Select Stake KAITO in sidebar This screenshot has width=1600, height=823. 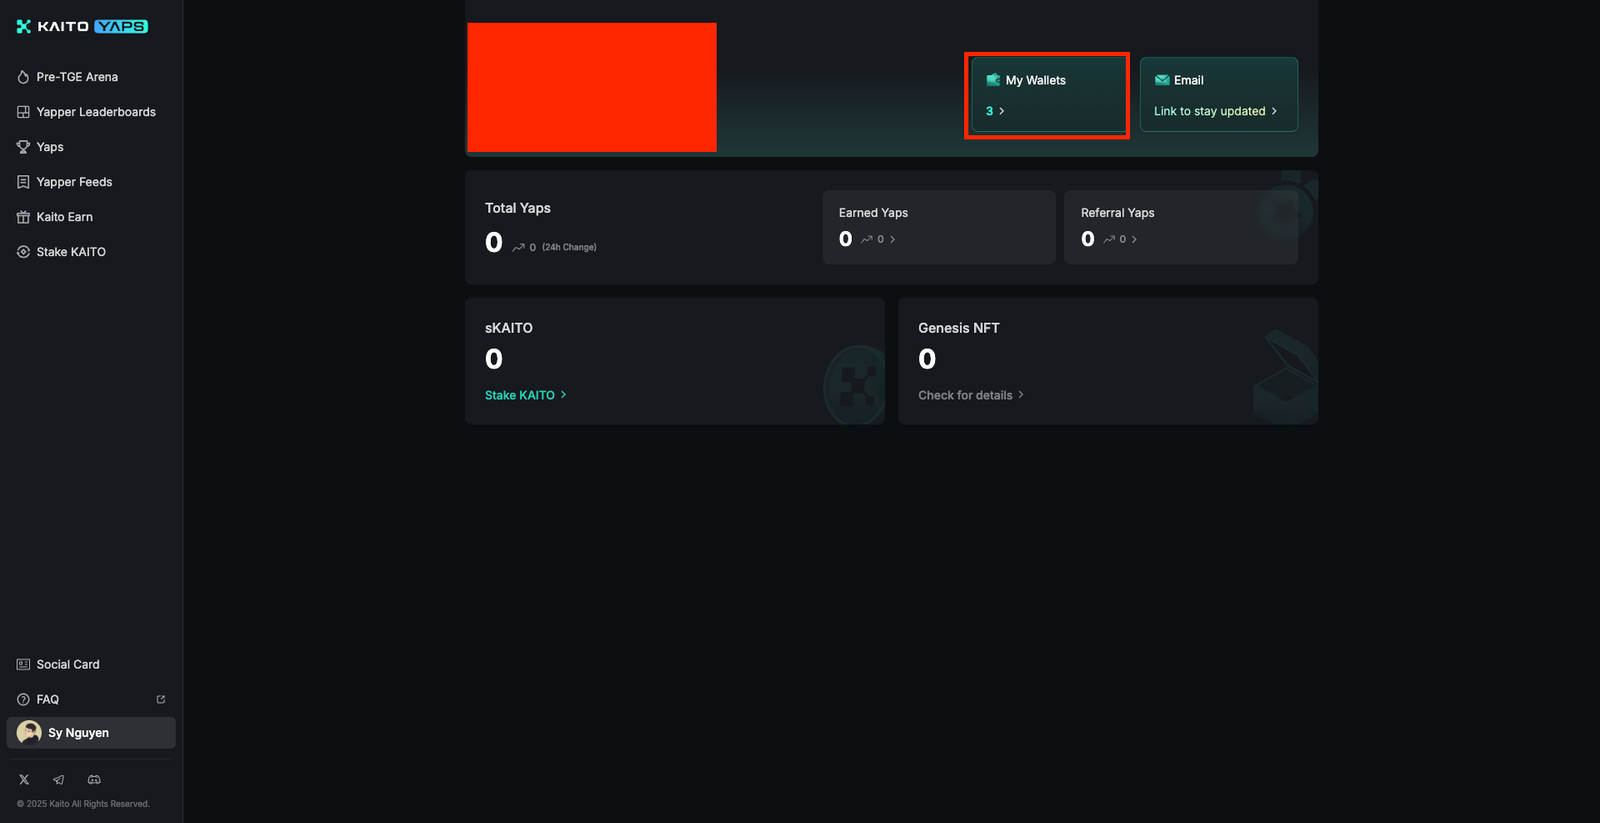coord(71,252)
